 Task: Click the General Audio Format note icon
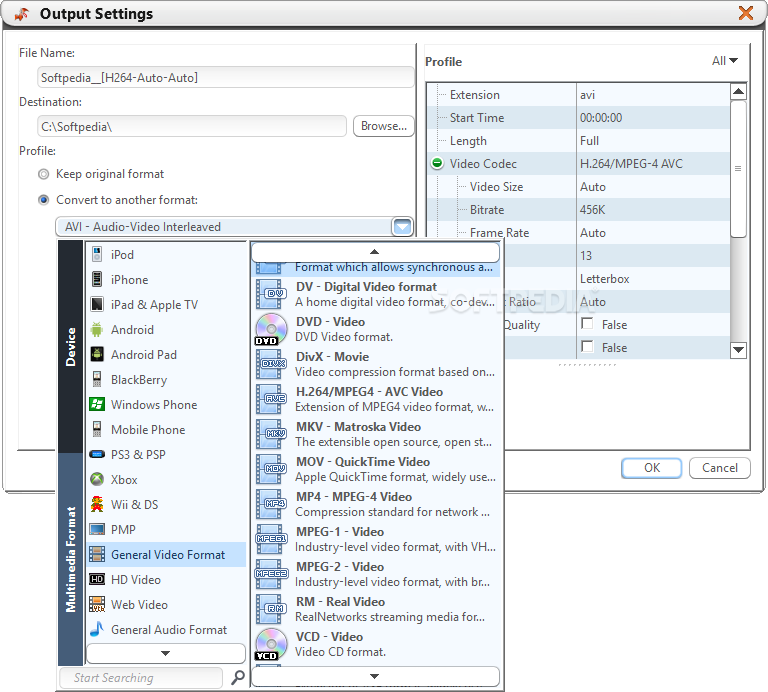click(x=97, y=629)
